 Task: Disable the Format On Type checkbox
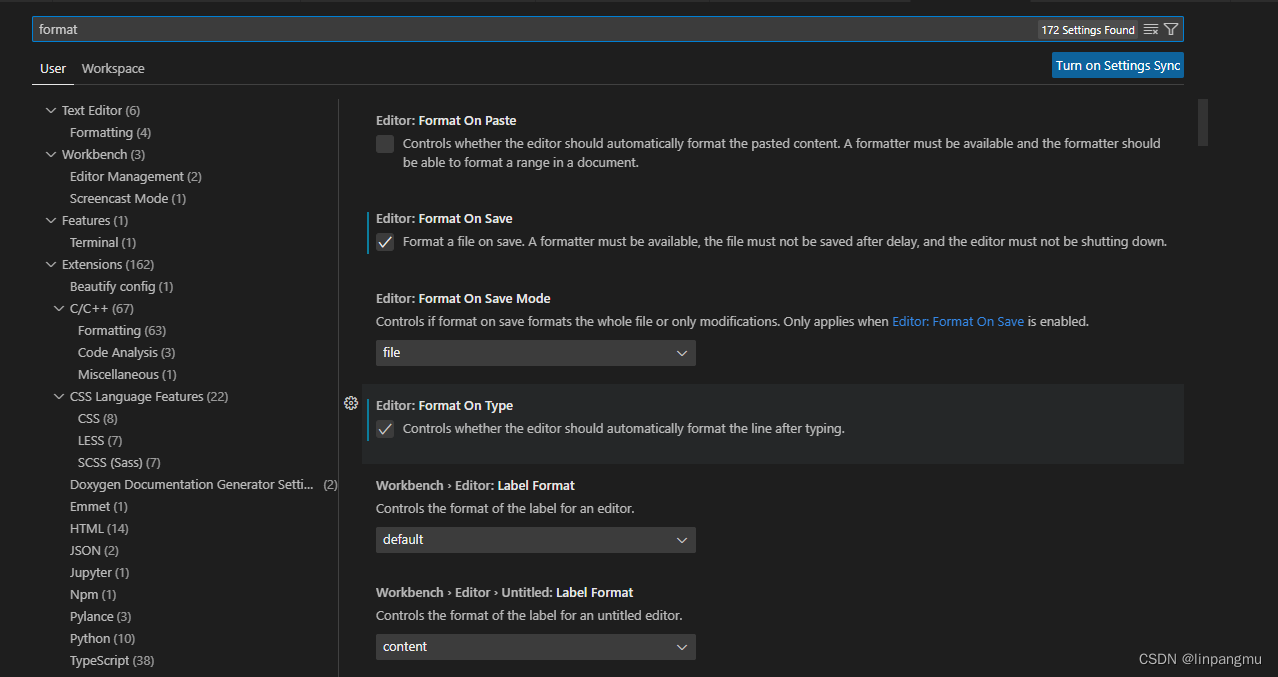point(385,429)
